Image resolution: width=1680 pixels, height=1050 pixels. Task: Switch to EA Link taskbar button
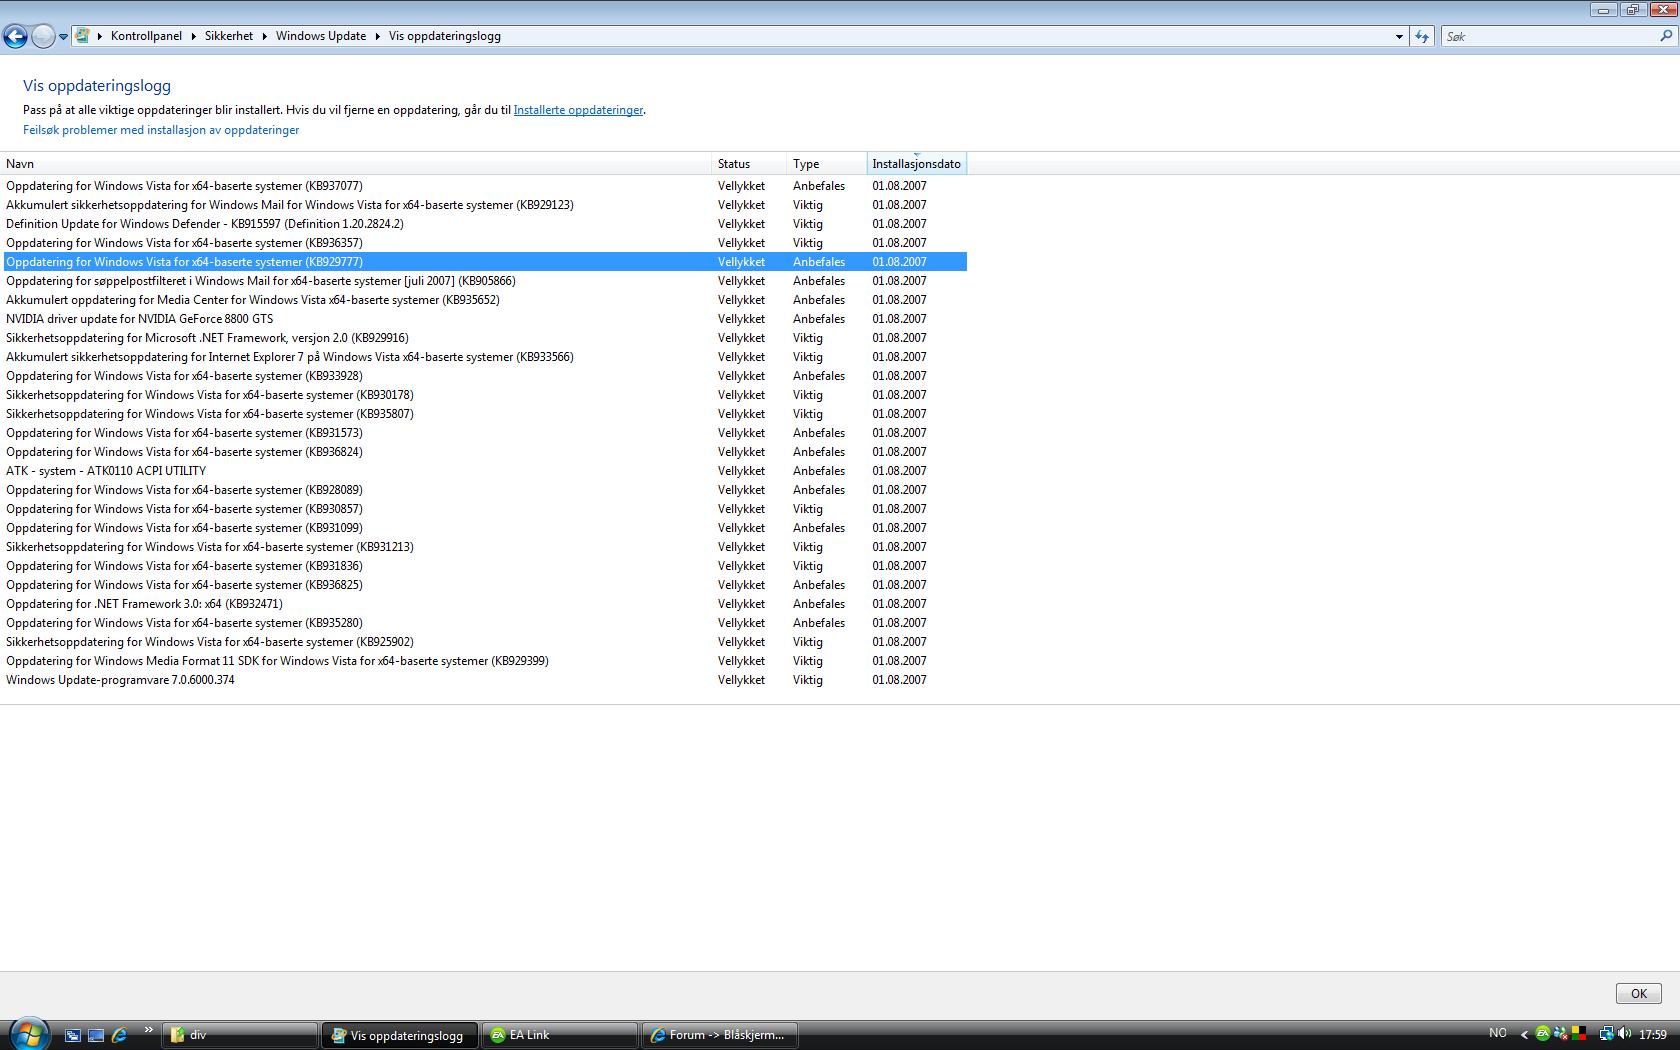coord(560,1035)
